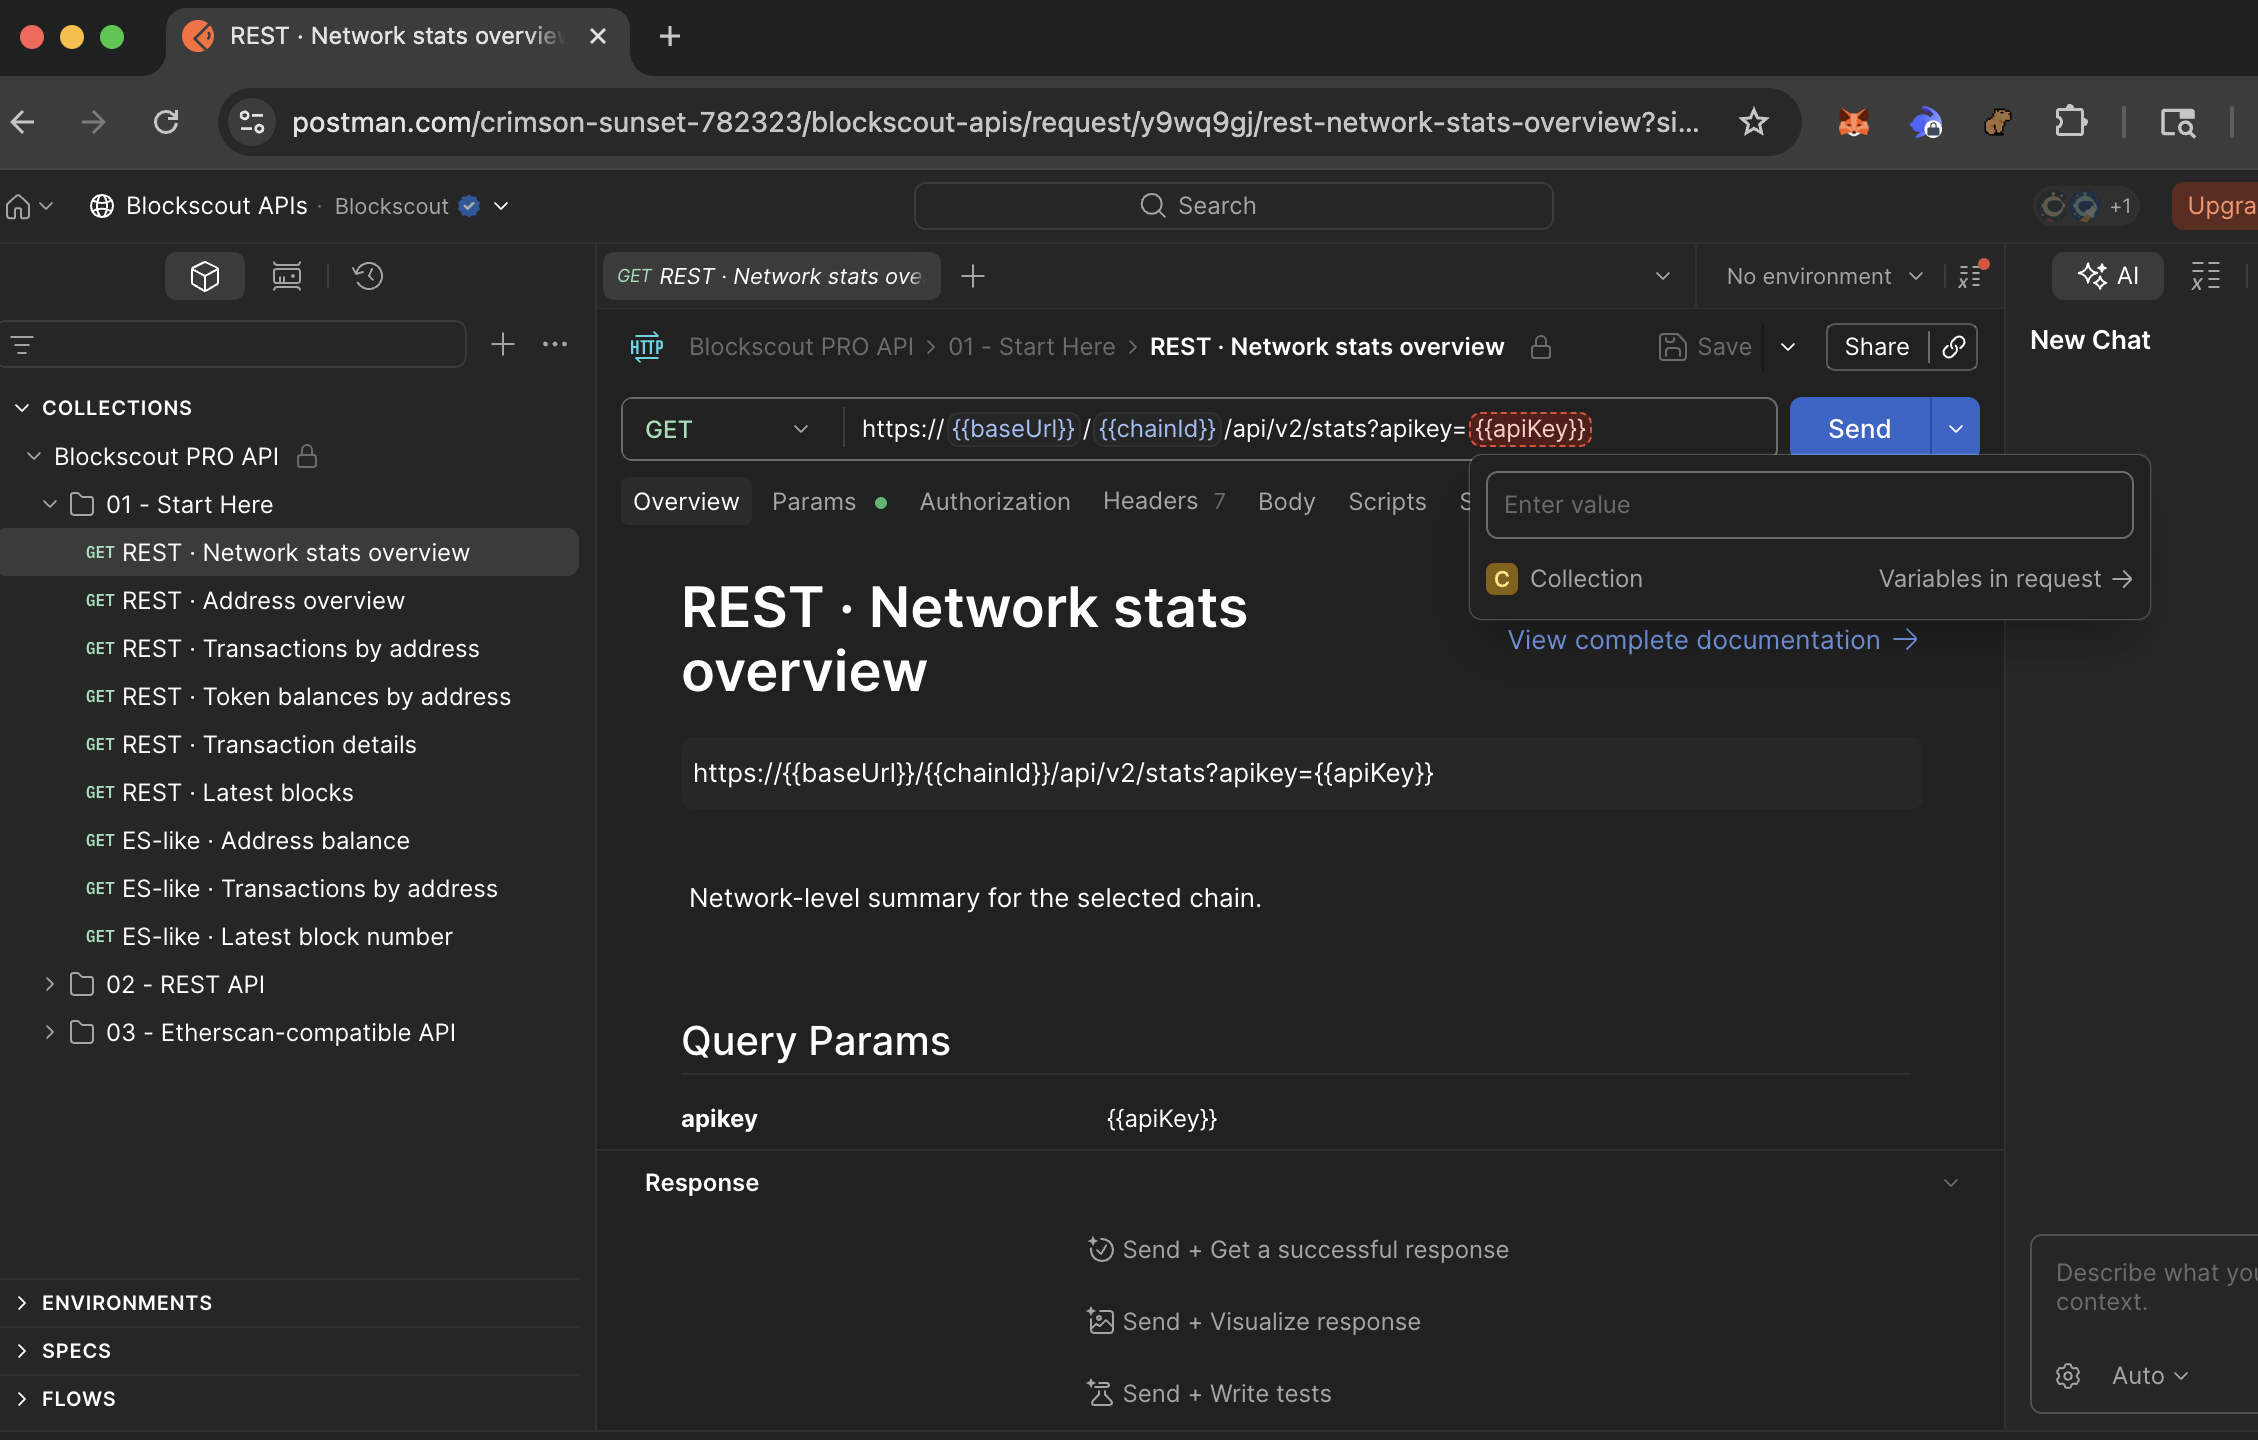This screenshot has height=1440, width=2258.
Task: Open the GET method dropdown
Action: click(x=726, y=429)
